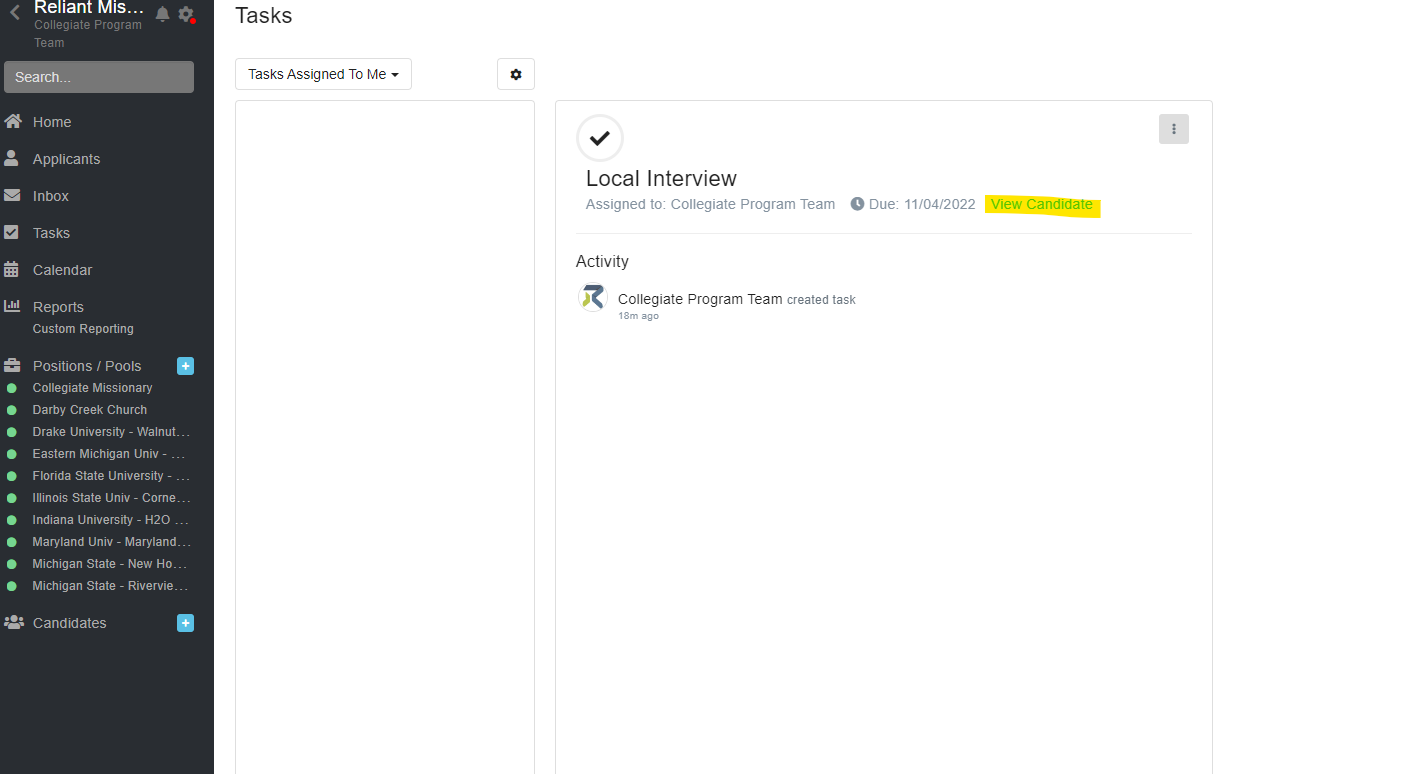Mark Local Interview task as complete
The height and width of the screenshot is (774, 1423).
(x=600, y=138)
